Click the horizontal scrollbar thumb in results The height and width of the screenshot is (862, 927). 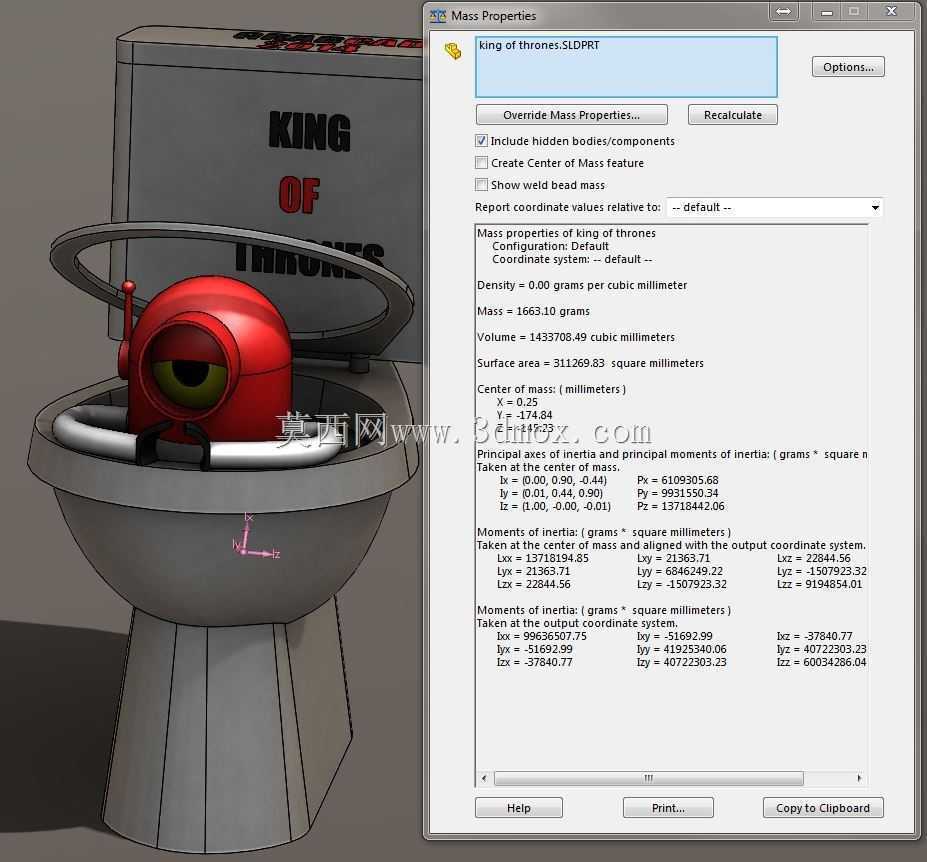point(649,778)
